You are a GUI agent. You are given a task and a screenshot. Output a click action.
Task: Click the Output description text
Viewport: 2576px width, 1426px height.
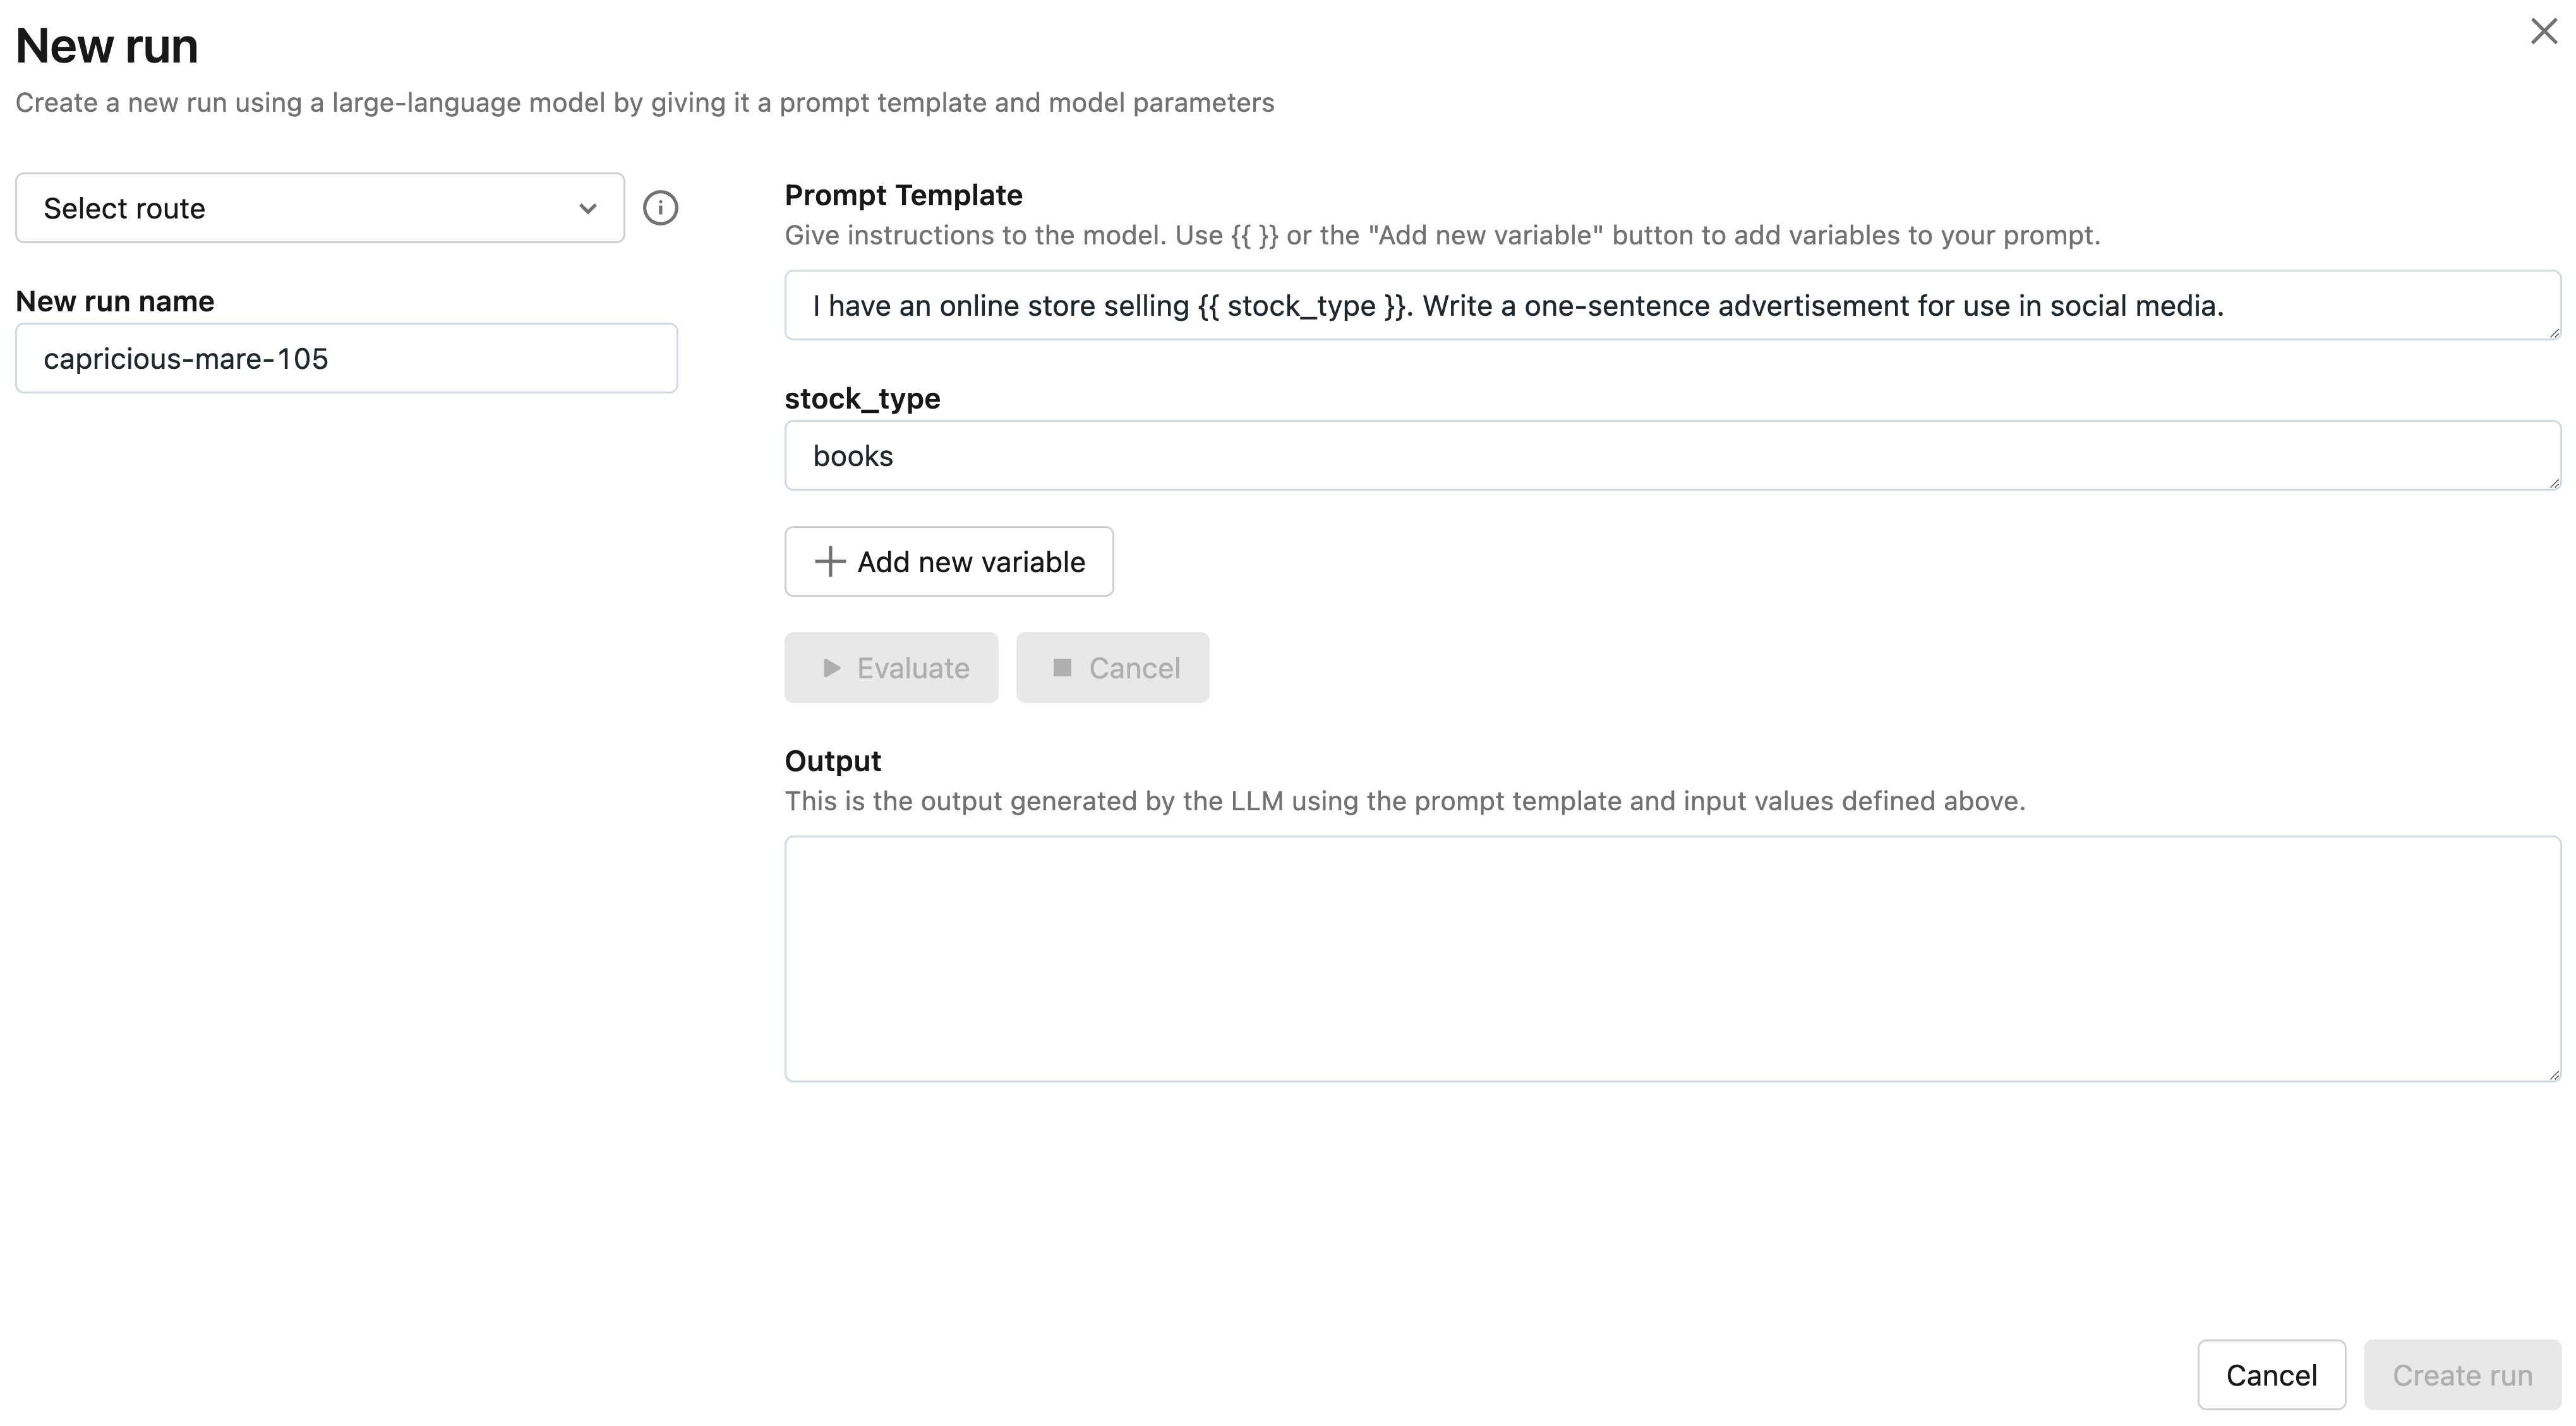1405,801
